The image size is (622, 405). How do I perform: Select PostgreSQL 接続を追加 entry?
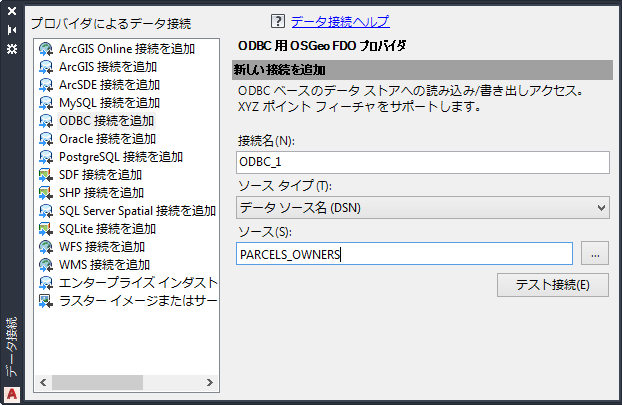(121, 157)
